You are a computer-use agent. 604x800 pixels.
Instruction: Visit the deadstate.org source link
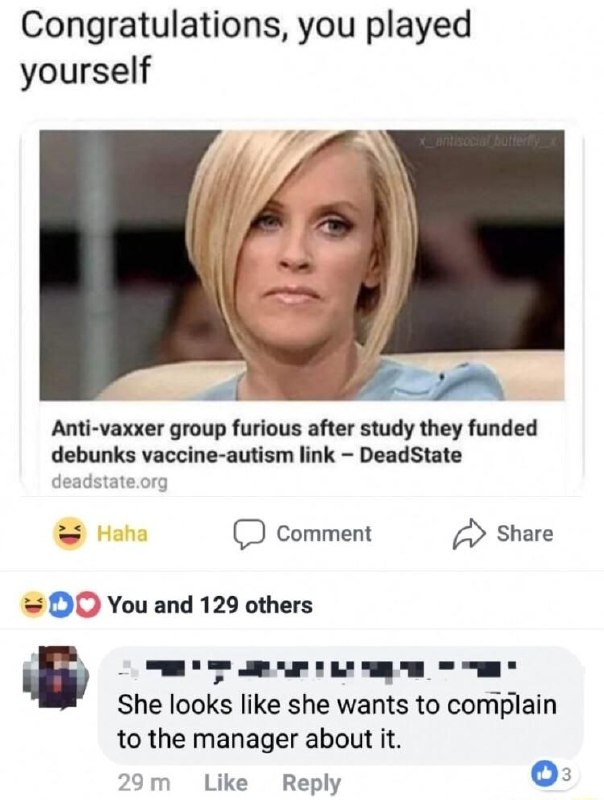tap(109, 482)
